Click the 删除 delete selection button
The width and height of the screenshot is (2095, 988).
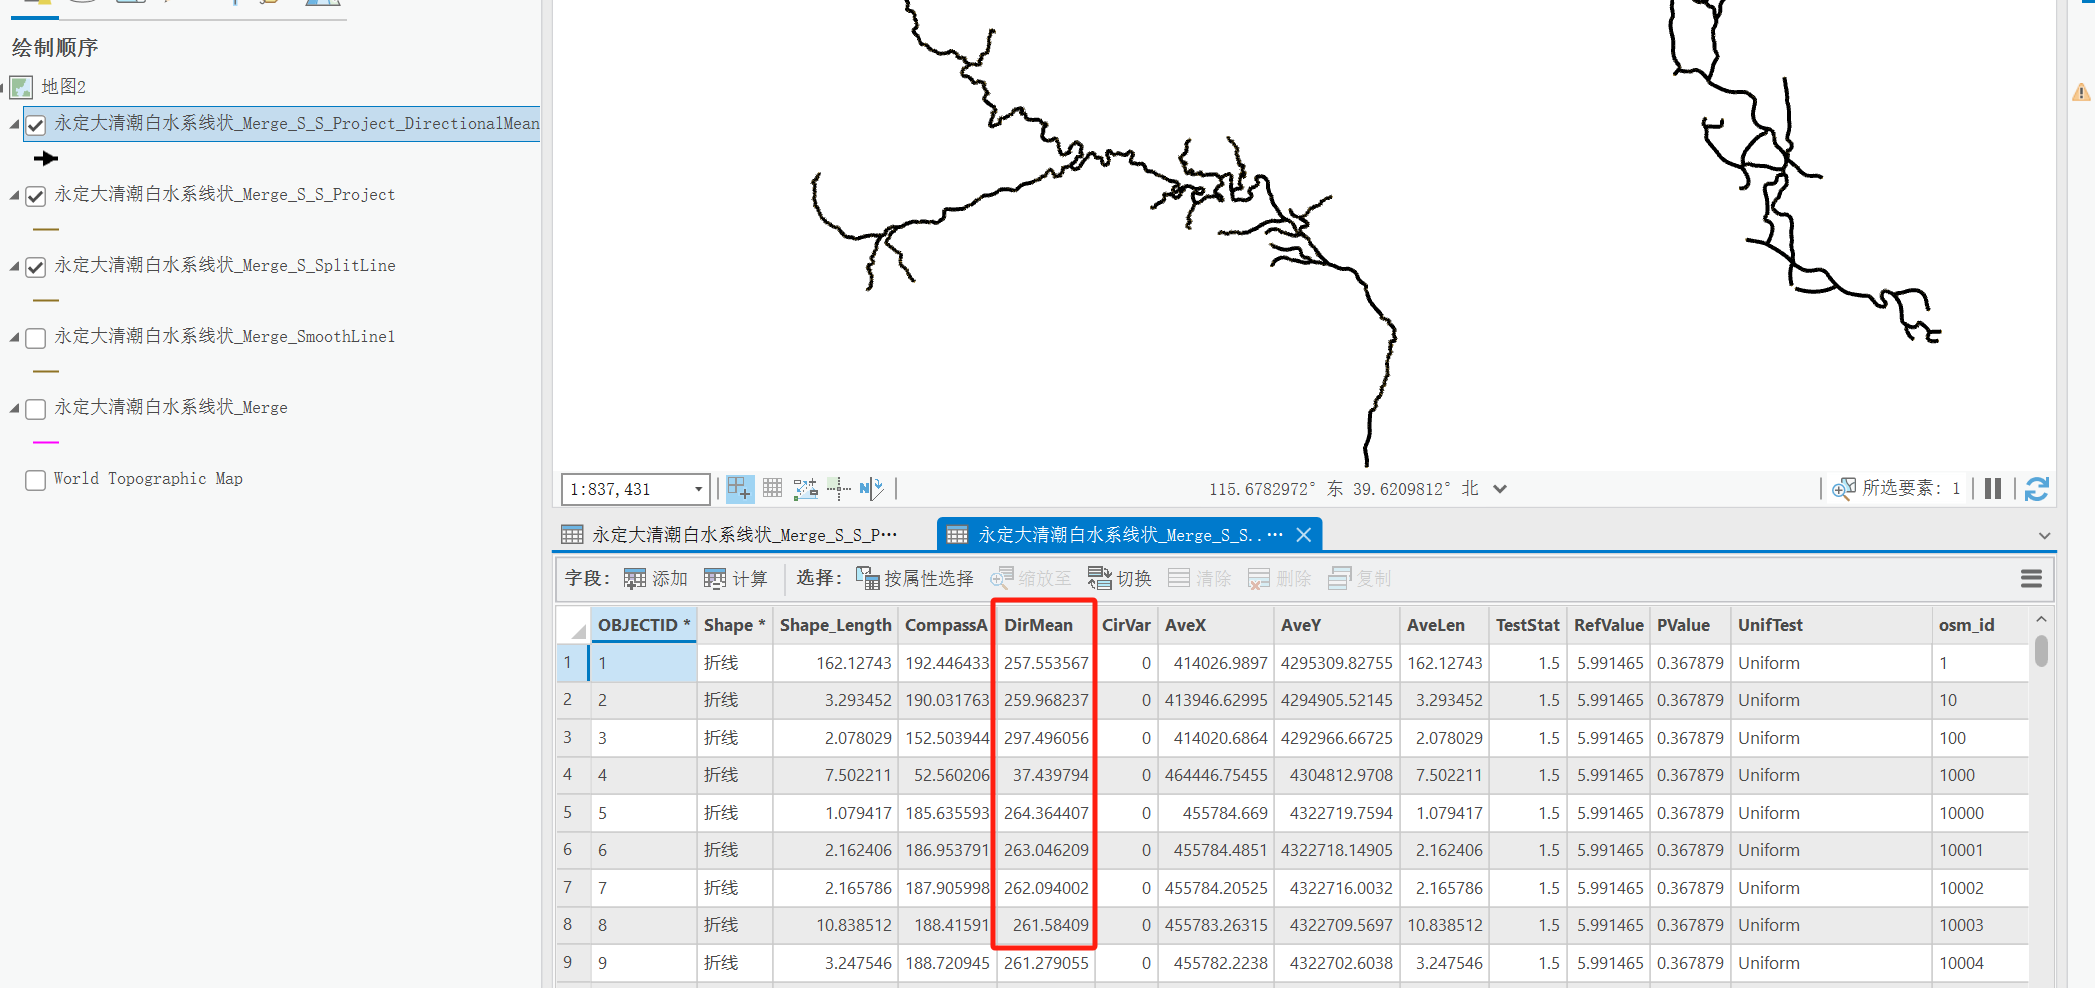point(1279,579)
